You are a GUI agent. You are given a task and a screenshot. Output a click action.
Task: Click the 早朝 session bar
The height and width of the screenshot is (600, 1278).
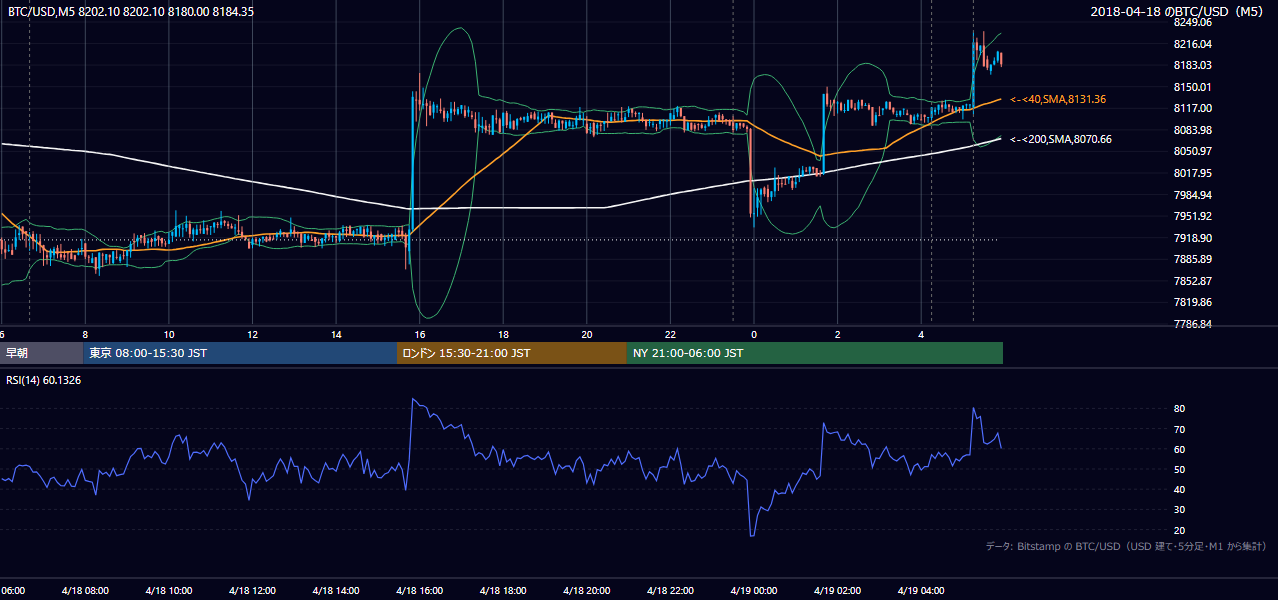tap(41, 353)
